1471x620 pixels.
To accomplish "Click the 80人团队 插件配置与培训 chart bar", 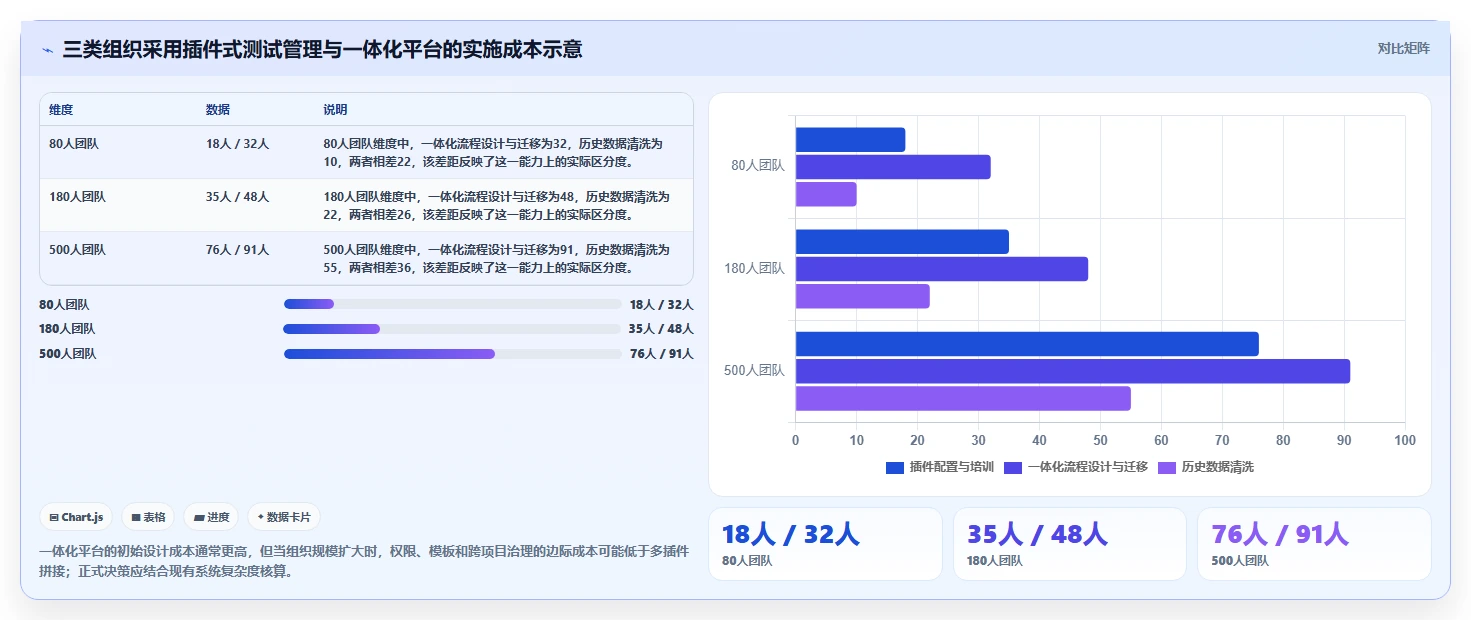I will point(850,140).
